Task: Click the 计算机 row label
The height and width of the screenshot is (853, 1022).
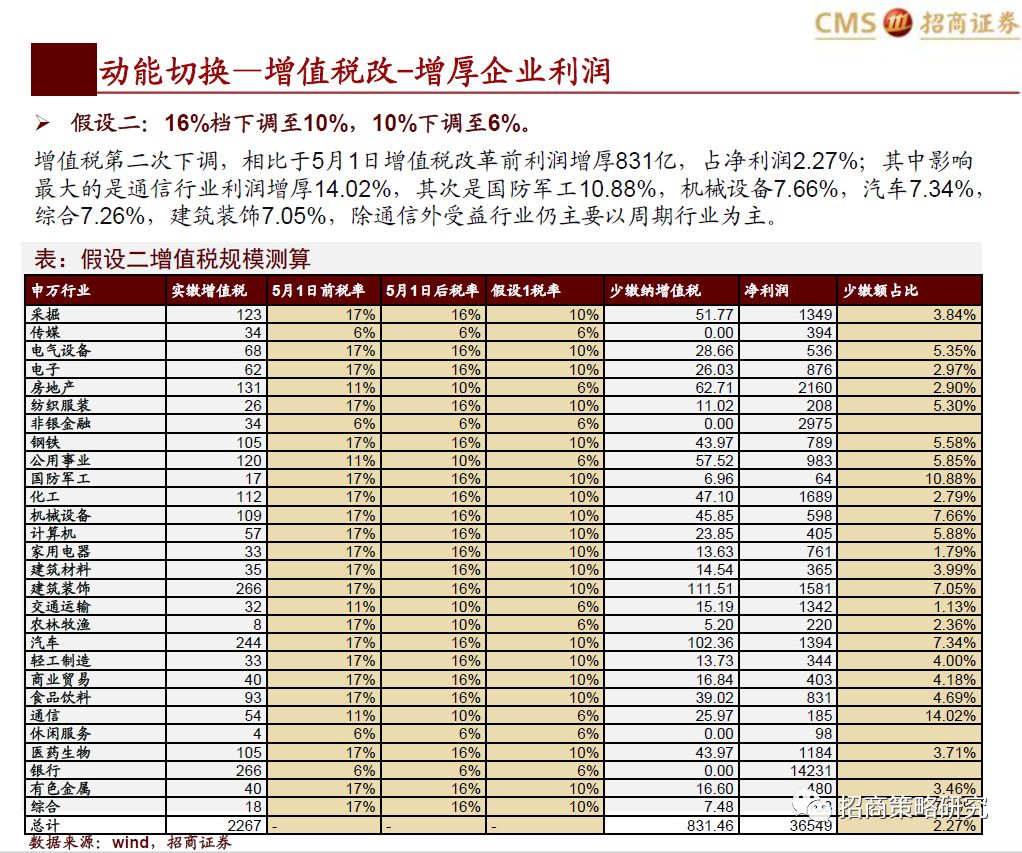Action: point(52,533)
